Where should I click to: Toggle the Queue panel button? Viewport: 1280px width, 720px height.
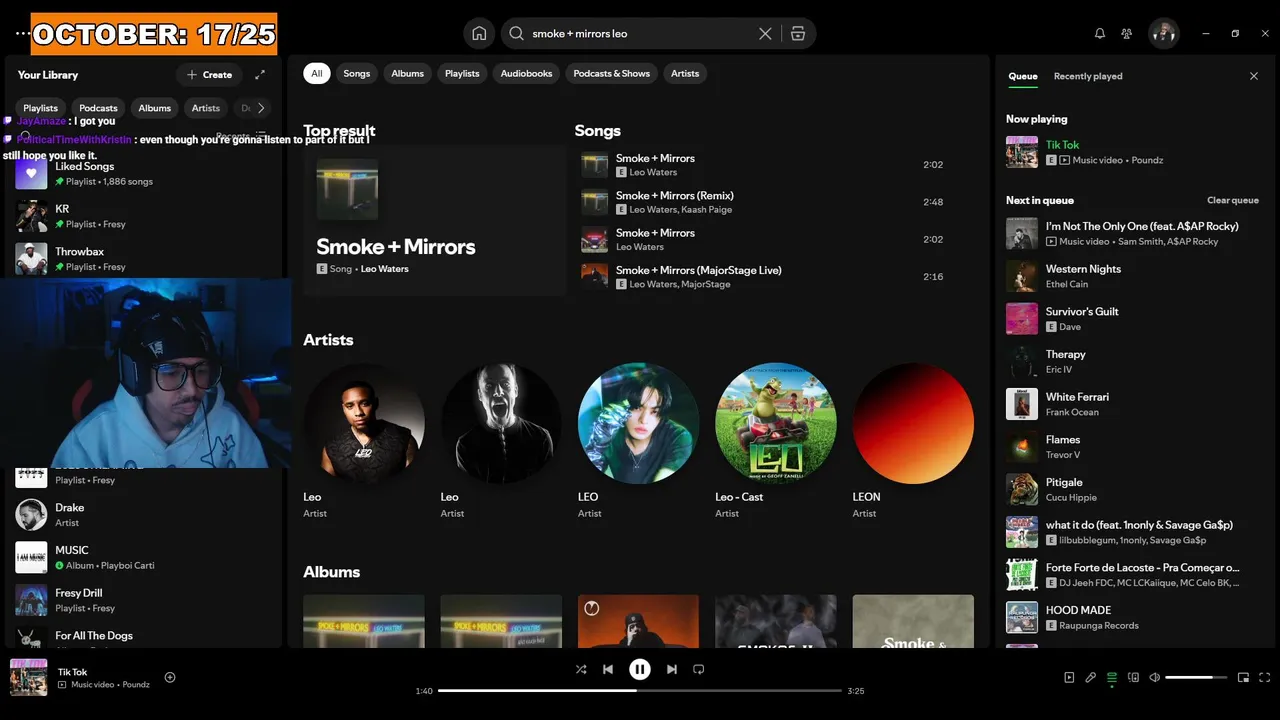[1112, 677]
